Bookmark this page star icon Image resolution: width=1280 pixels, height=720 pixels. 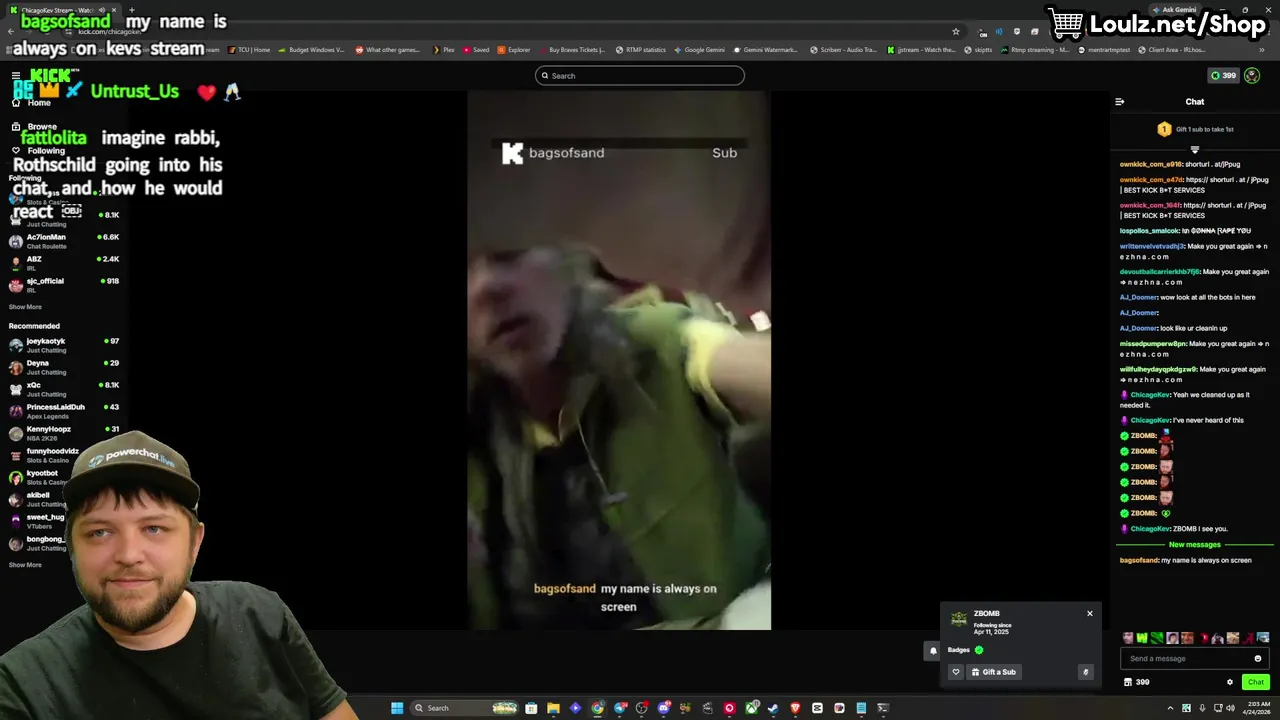click(956, 31)
